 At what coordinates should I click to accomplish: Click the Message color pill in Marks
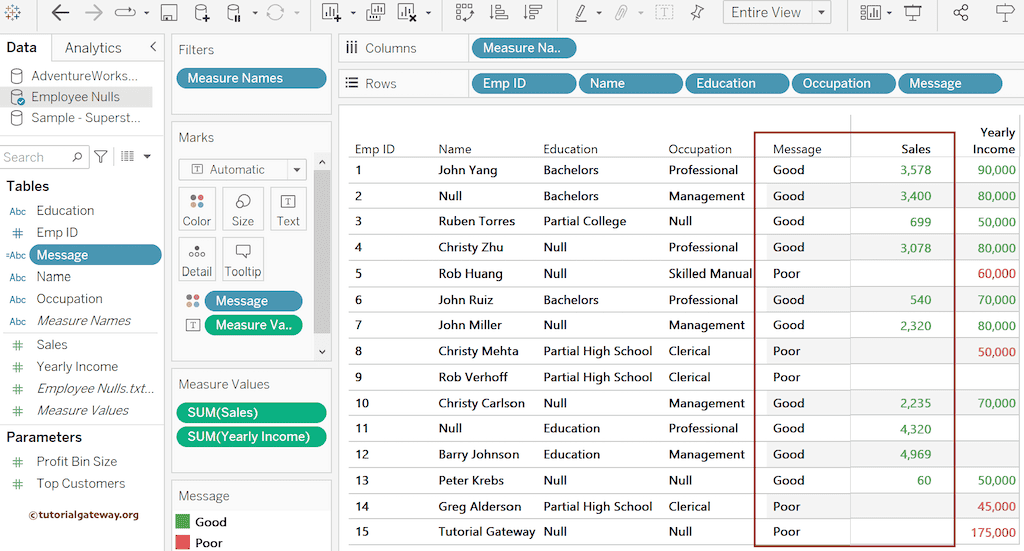pyautogui.click(x=253, y=300)
